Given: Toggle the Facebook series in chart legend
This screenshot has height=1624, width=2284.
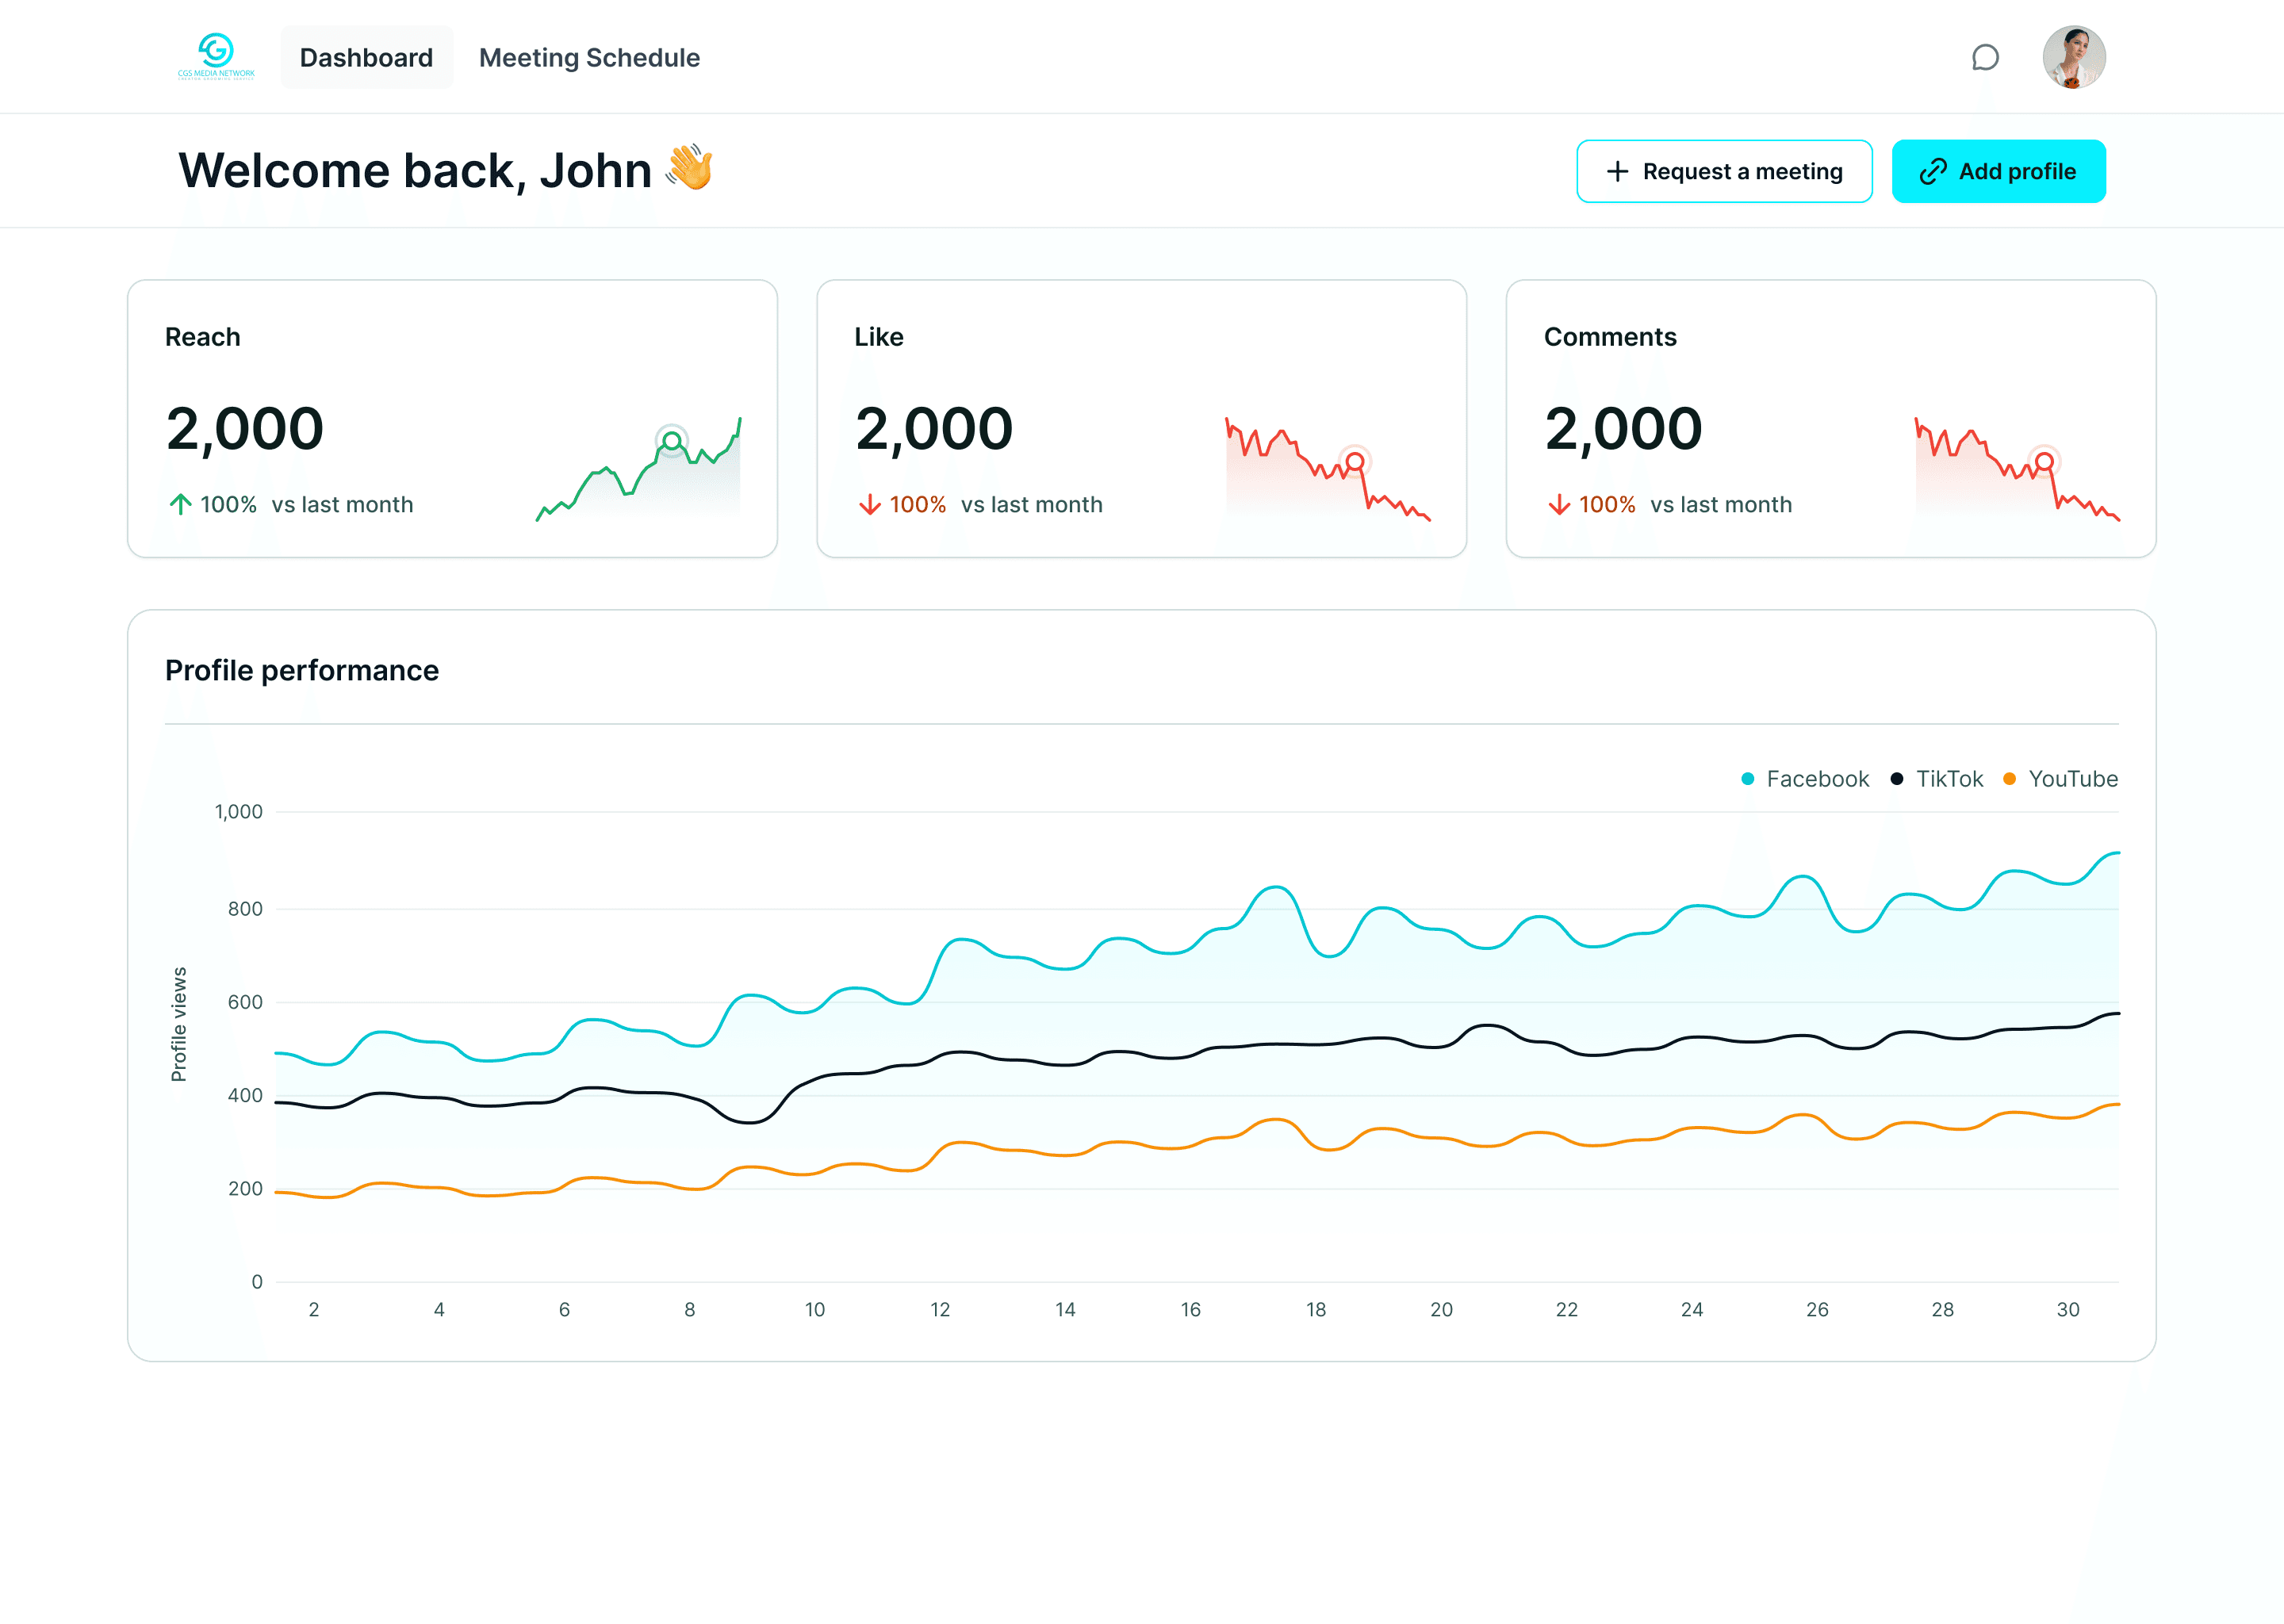Looking at the screenshot, I should pos(1816,779).
